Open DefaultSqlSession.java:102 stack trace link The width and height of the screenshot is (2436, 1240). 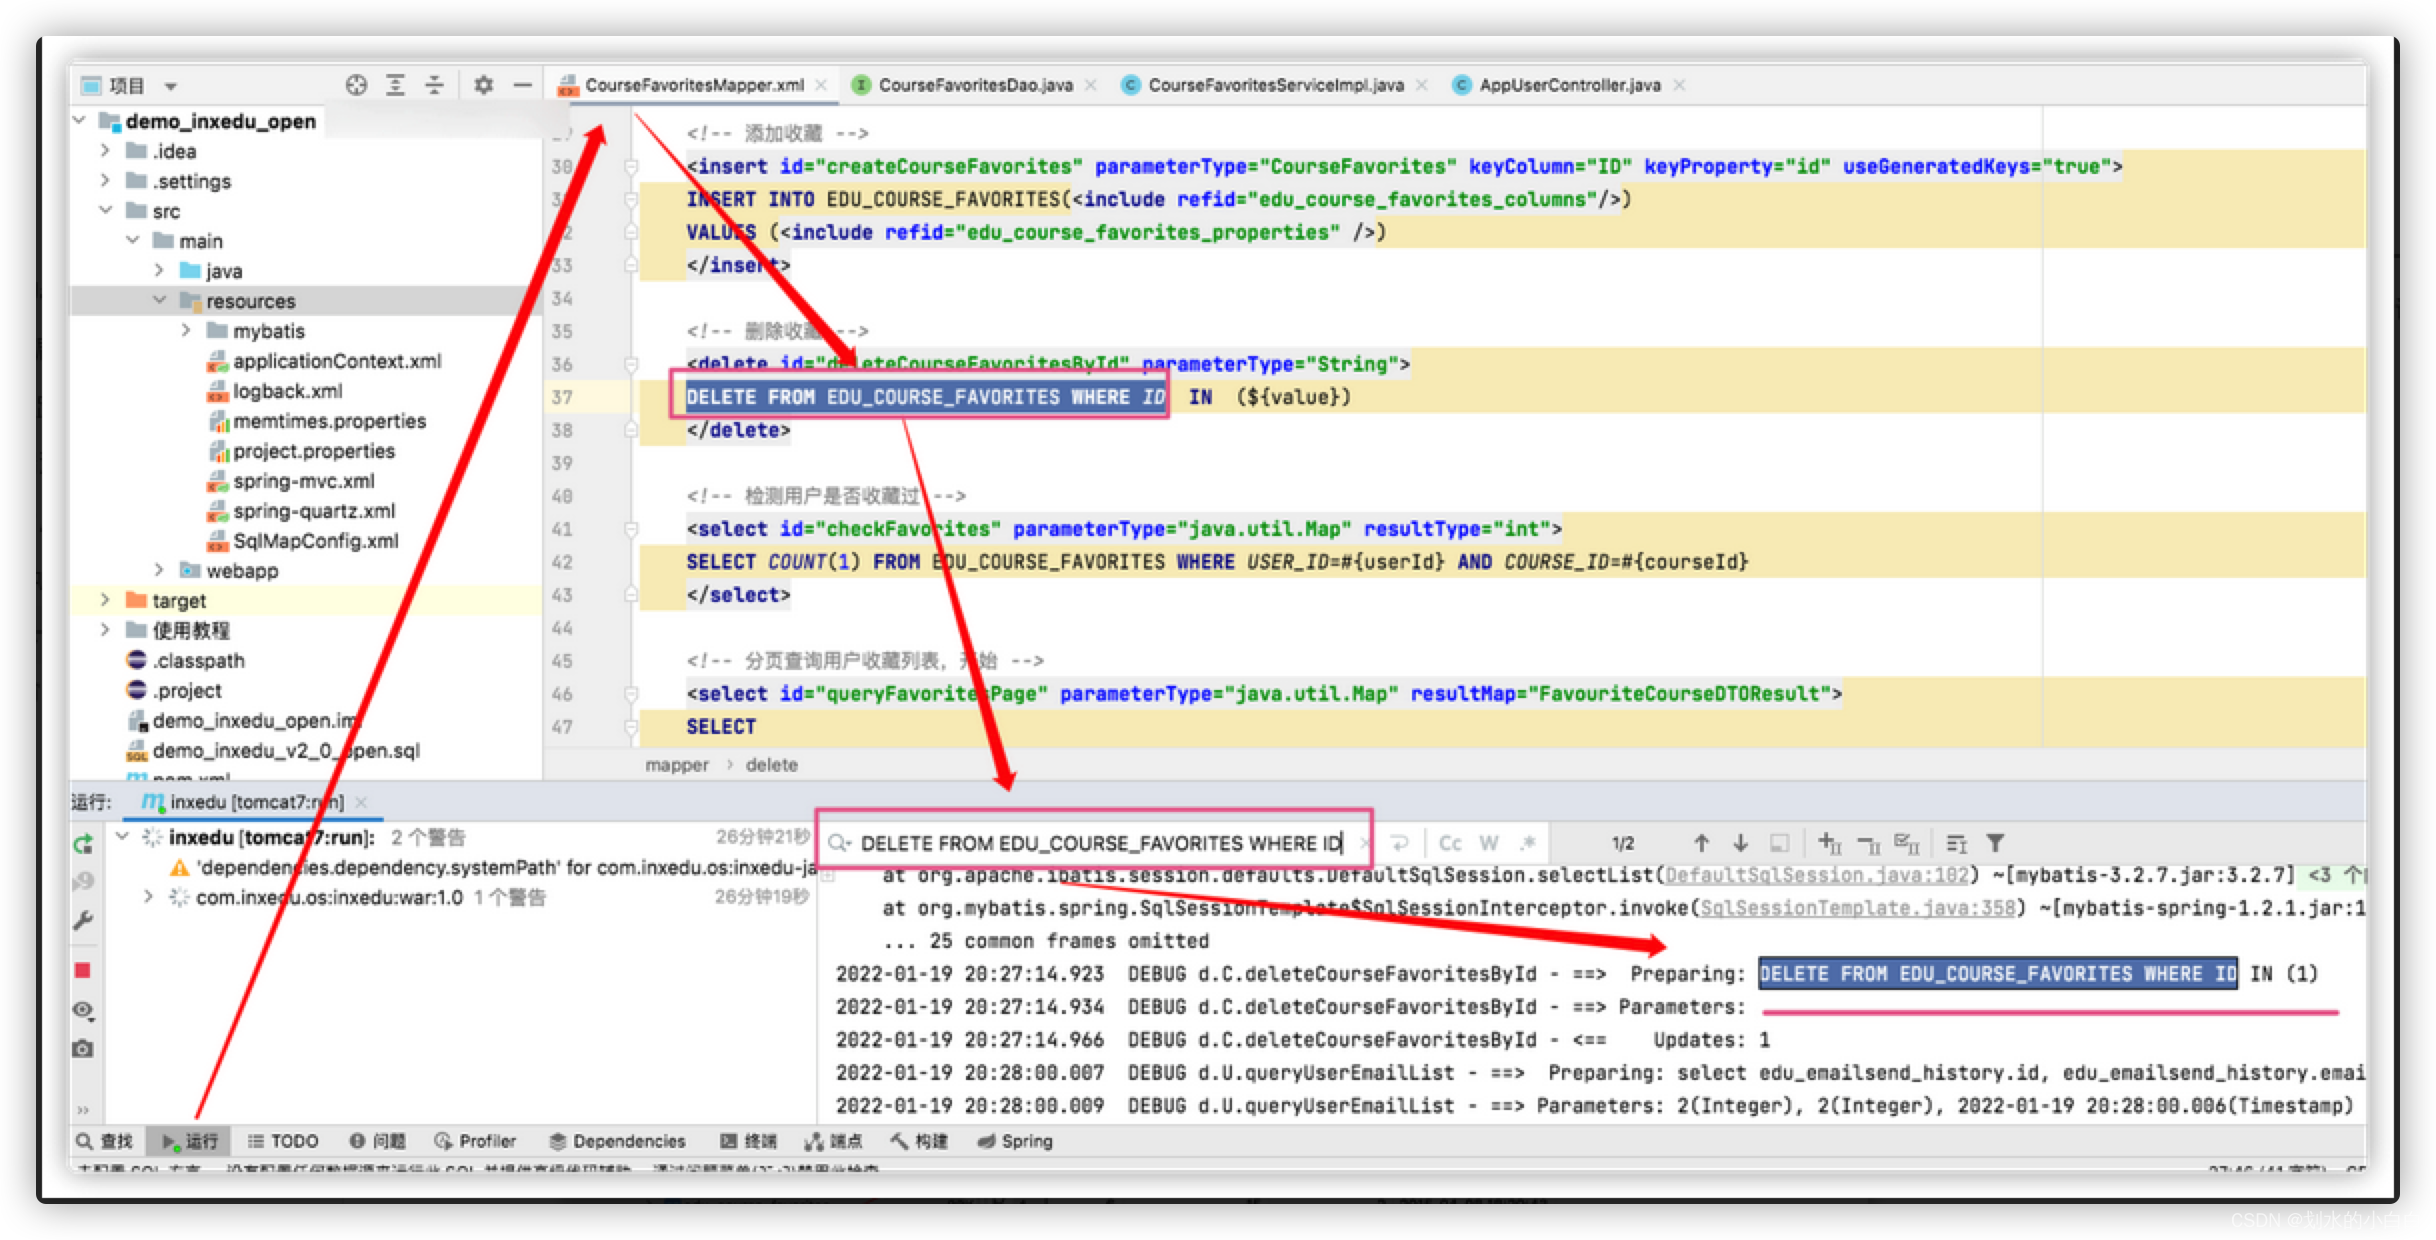1817,875
